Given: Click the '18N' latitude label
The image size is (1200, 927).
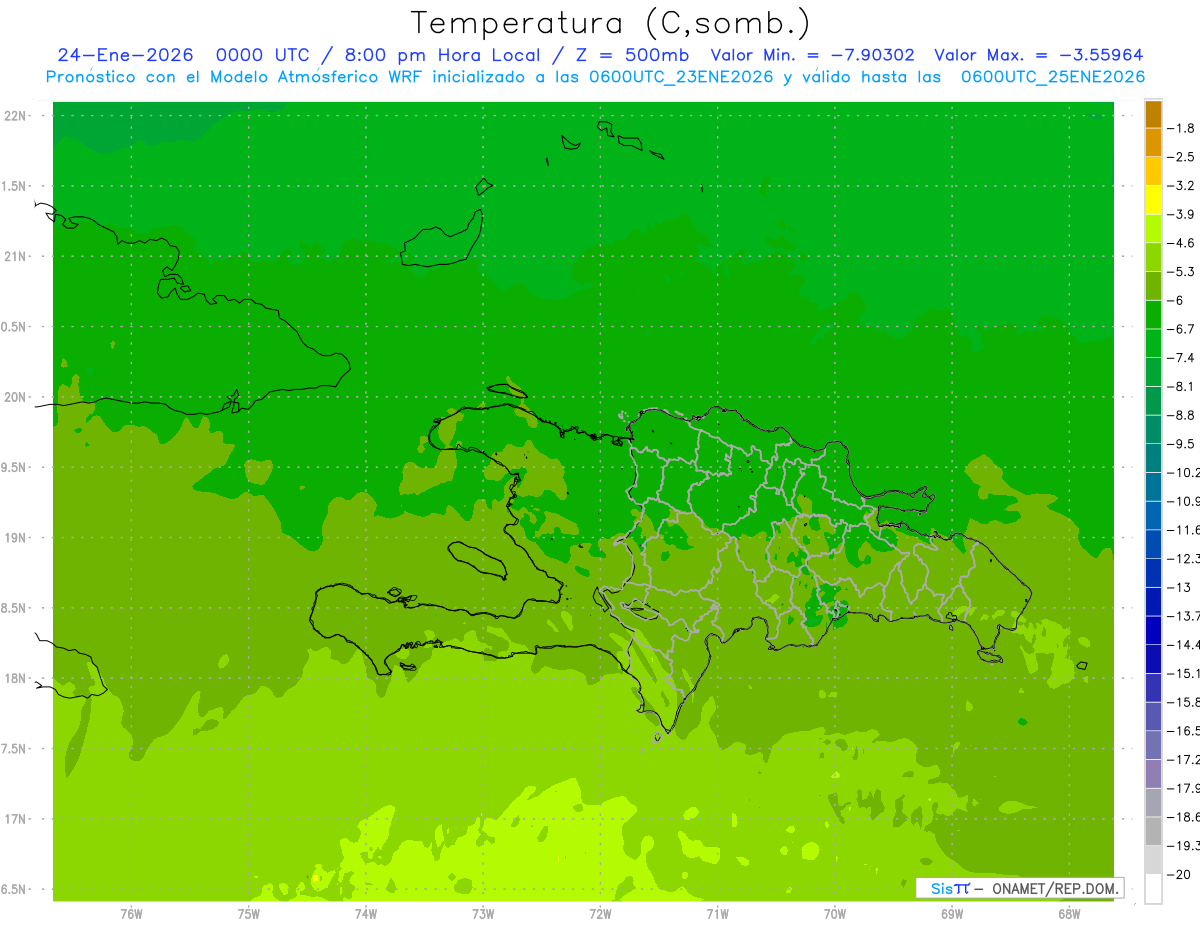Looking at the screenshot, I should coord(16,679).
